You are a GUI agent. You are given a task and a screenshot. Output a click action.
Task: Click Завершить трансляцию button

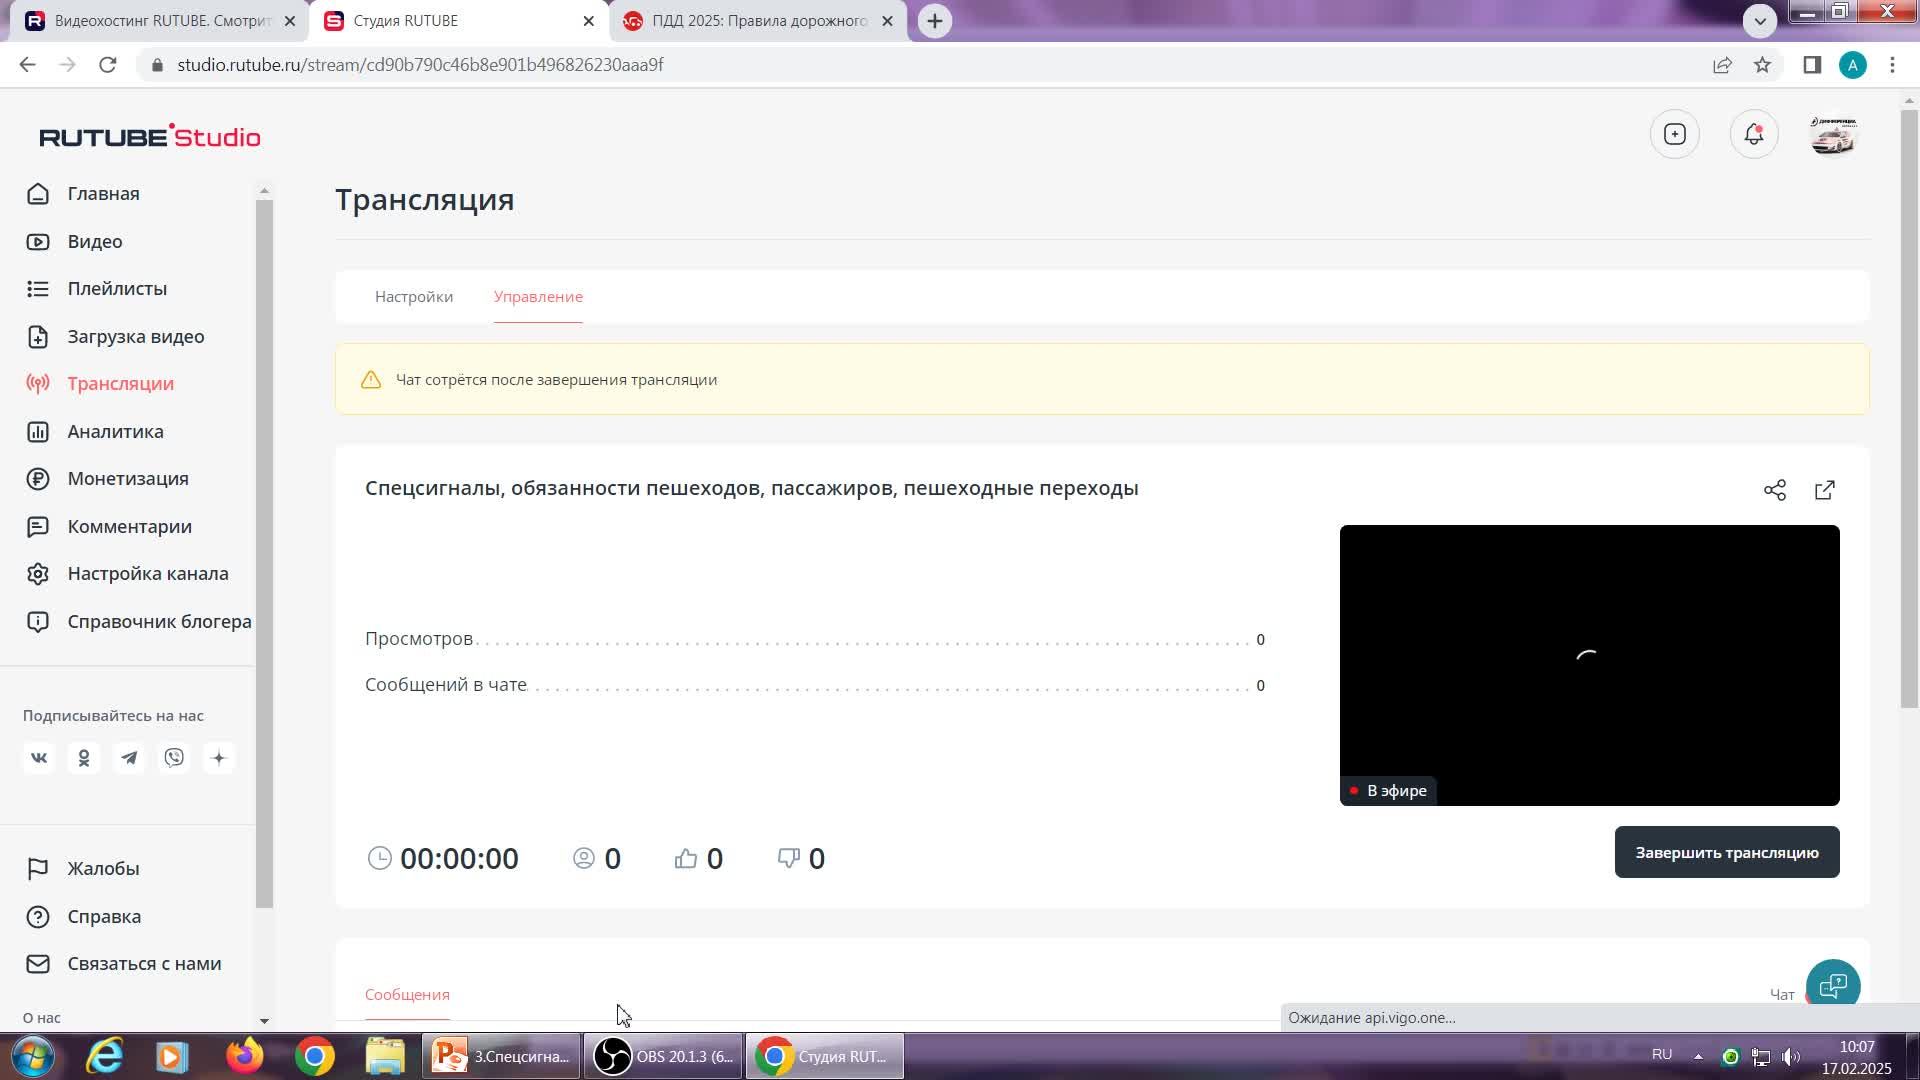(1726, 852)
